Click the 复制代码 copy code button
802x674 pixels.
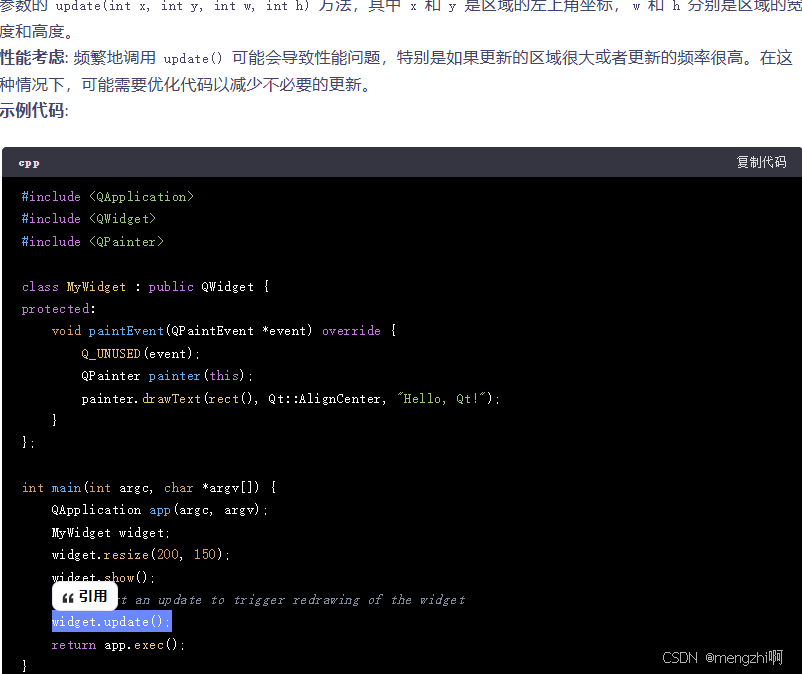[x=761, y=162]
